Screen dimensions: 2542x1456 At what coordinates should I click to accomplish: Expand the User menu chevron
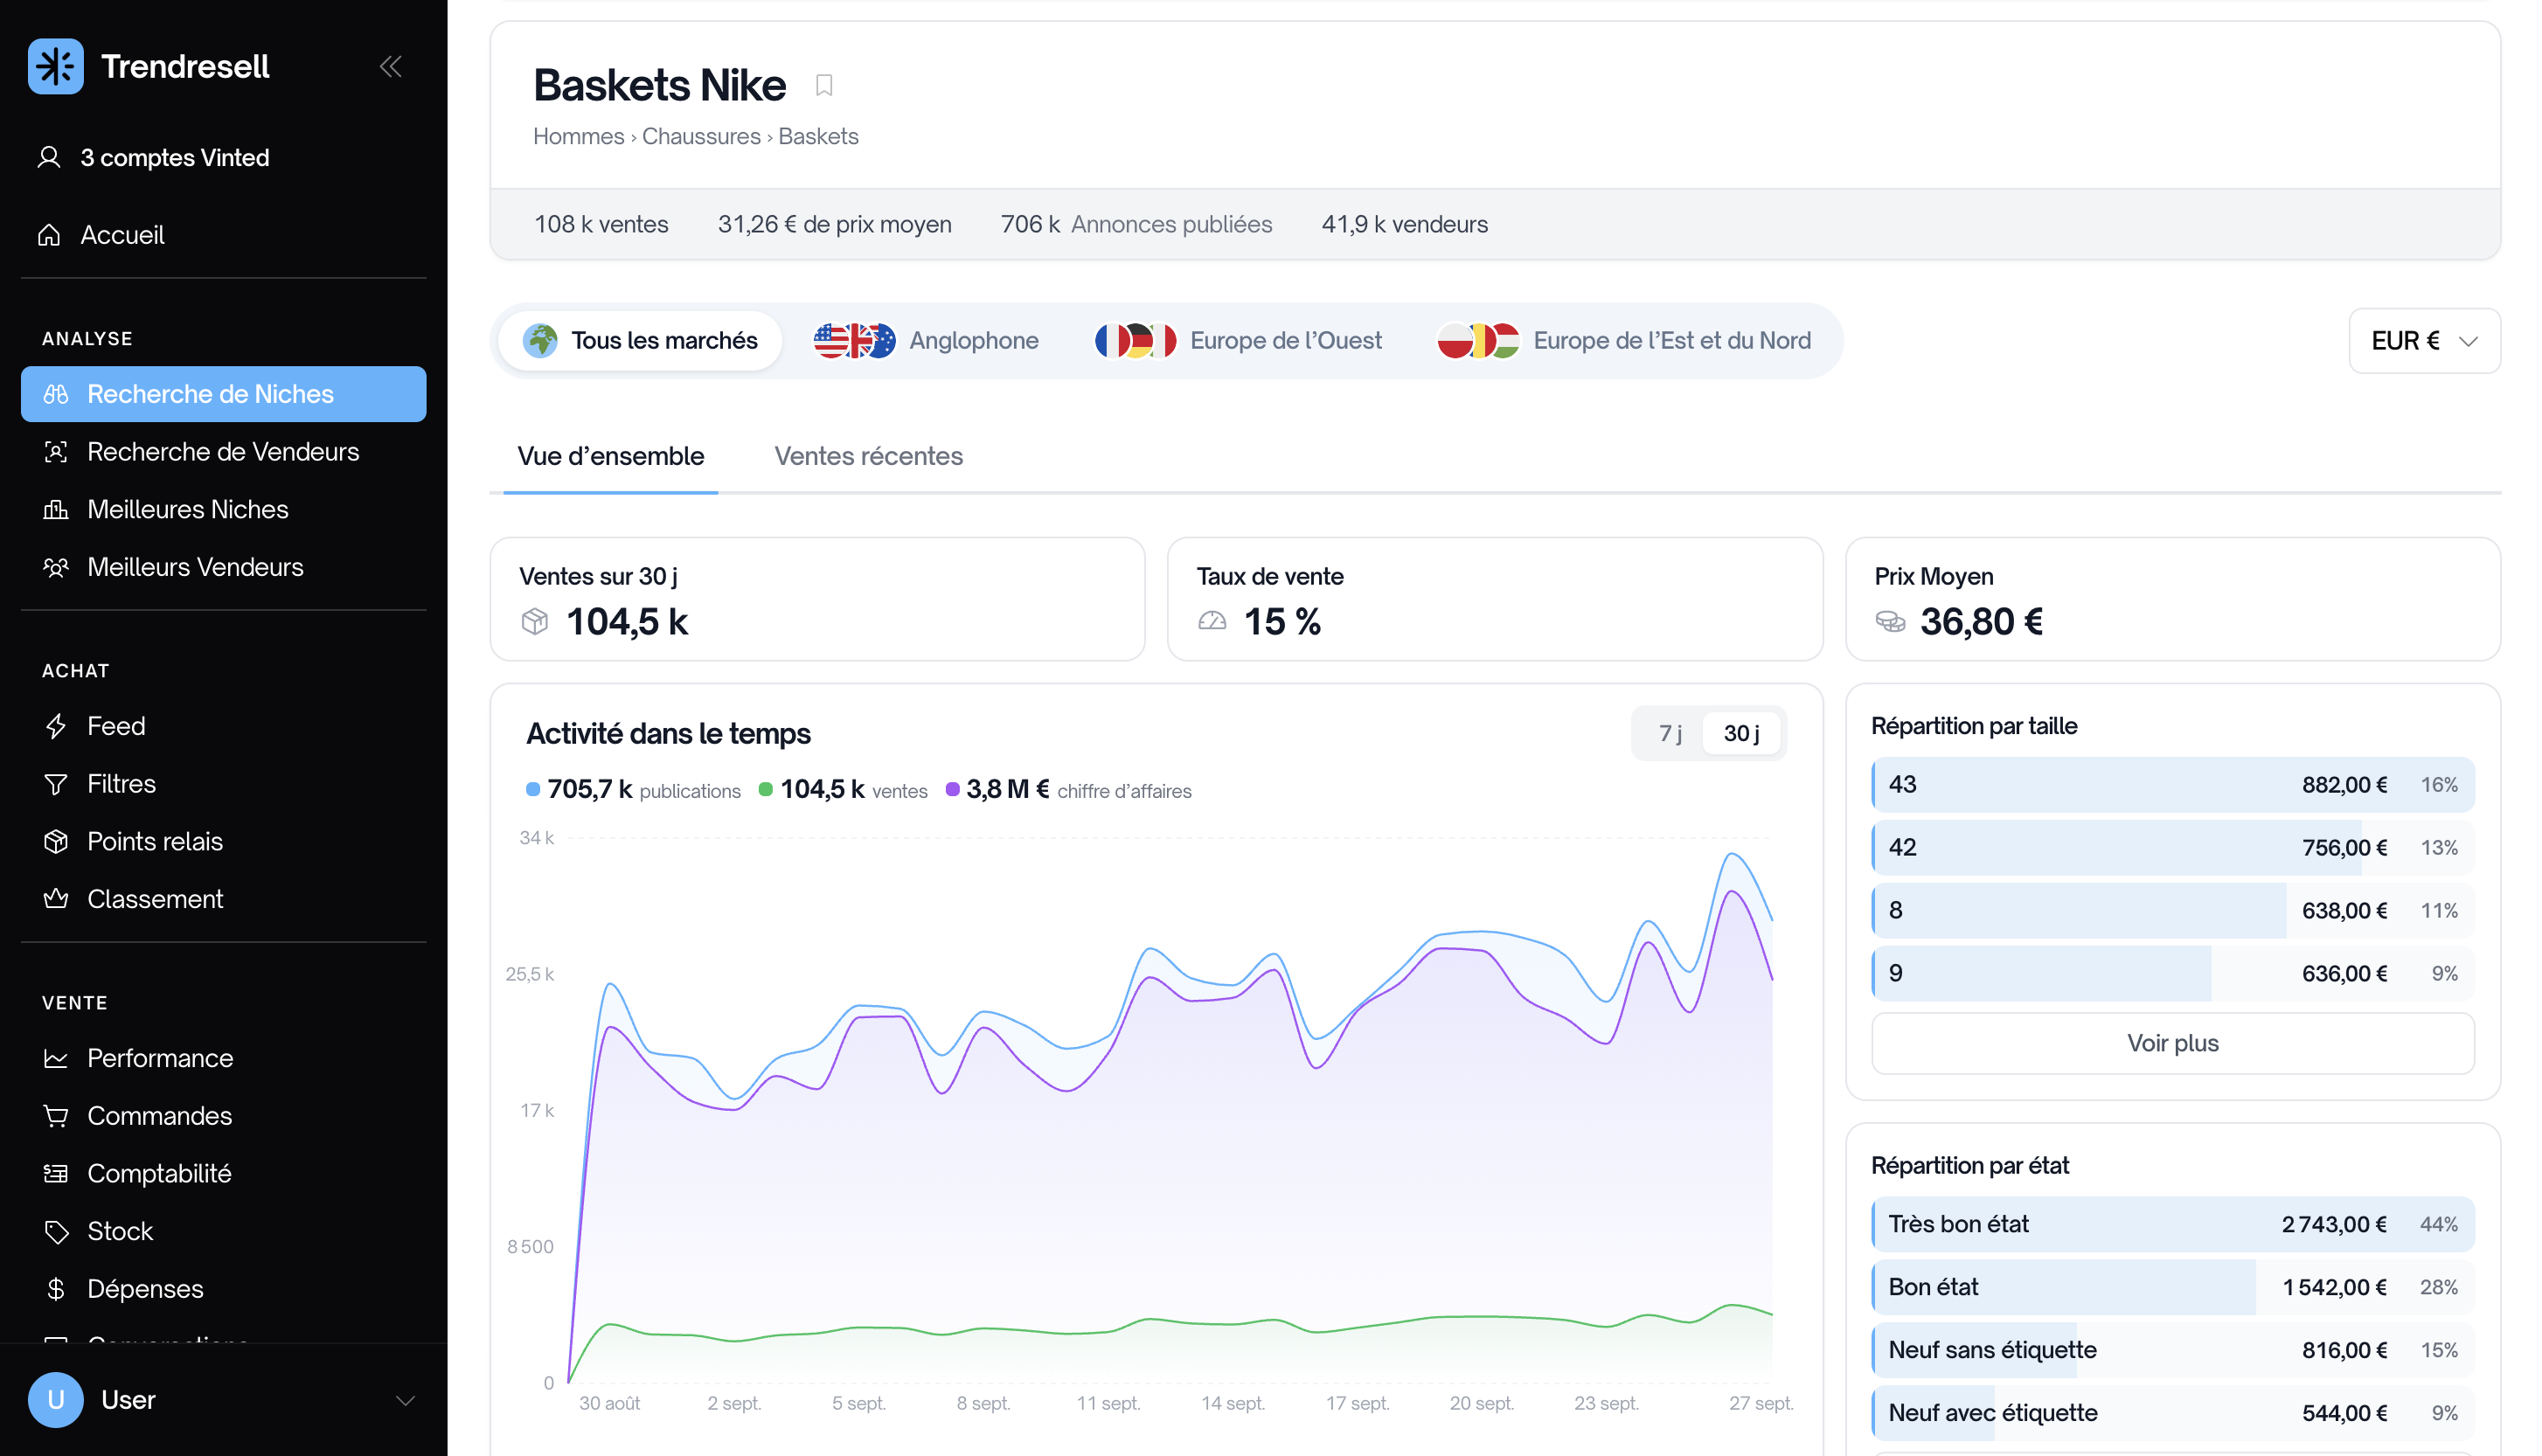(405, 1400)
